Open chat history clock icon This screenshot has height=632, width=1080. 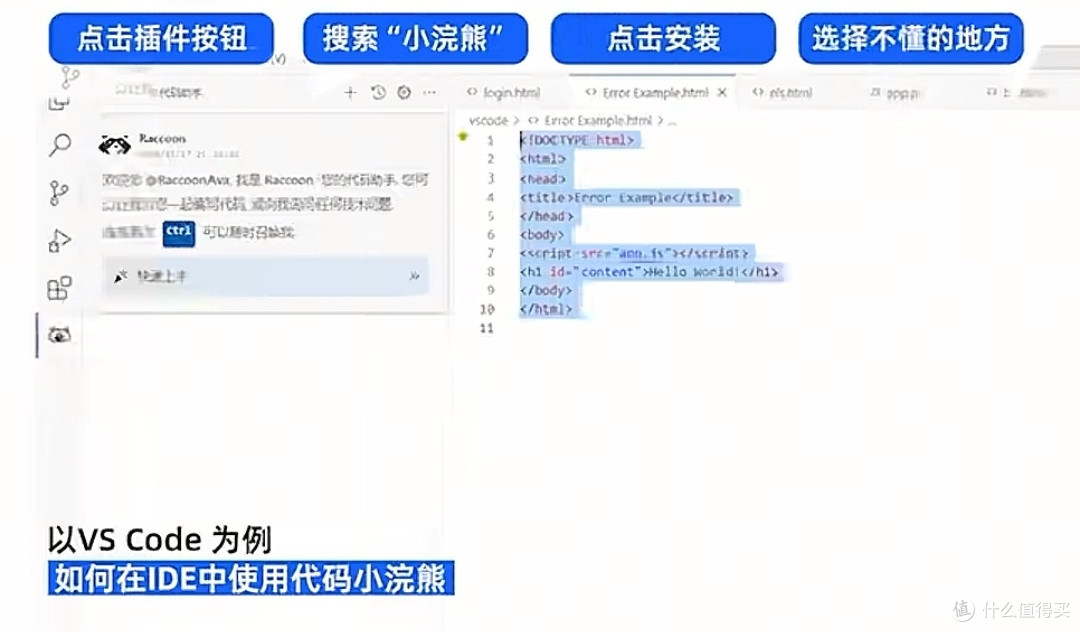click(378, 92)
